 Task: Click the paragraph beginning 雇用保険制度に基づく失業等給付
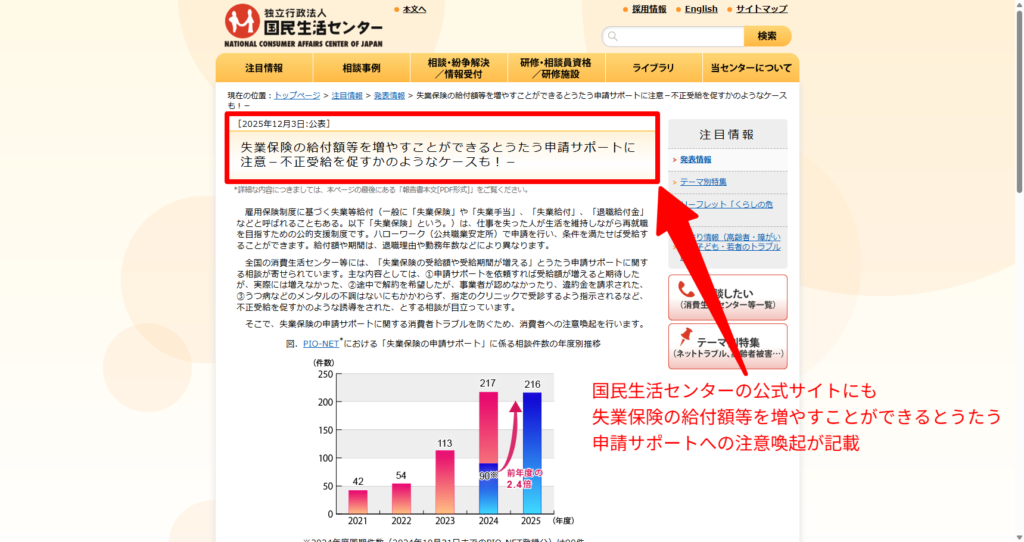(x=442, y=229)
